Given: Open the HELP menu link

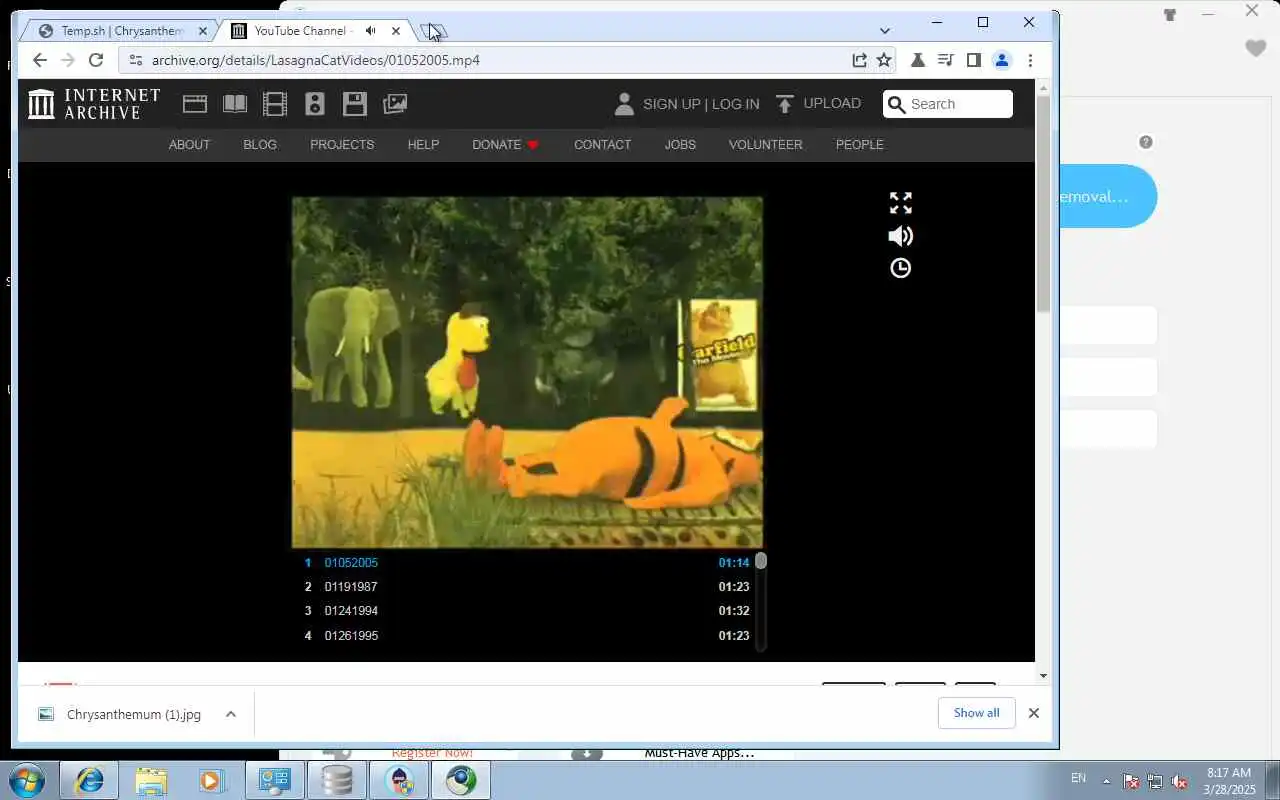Looking at the screenshot, I should pyautogui.click(x=423, y=145).
